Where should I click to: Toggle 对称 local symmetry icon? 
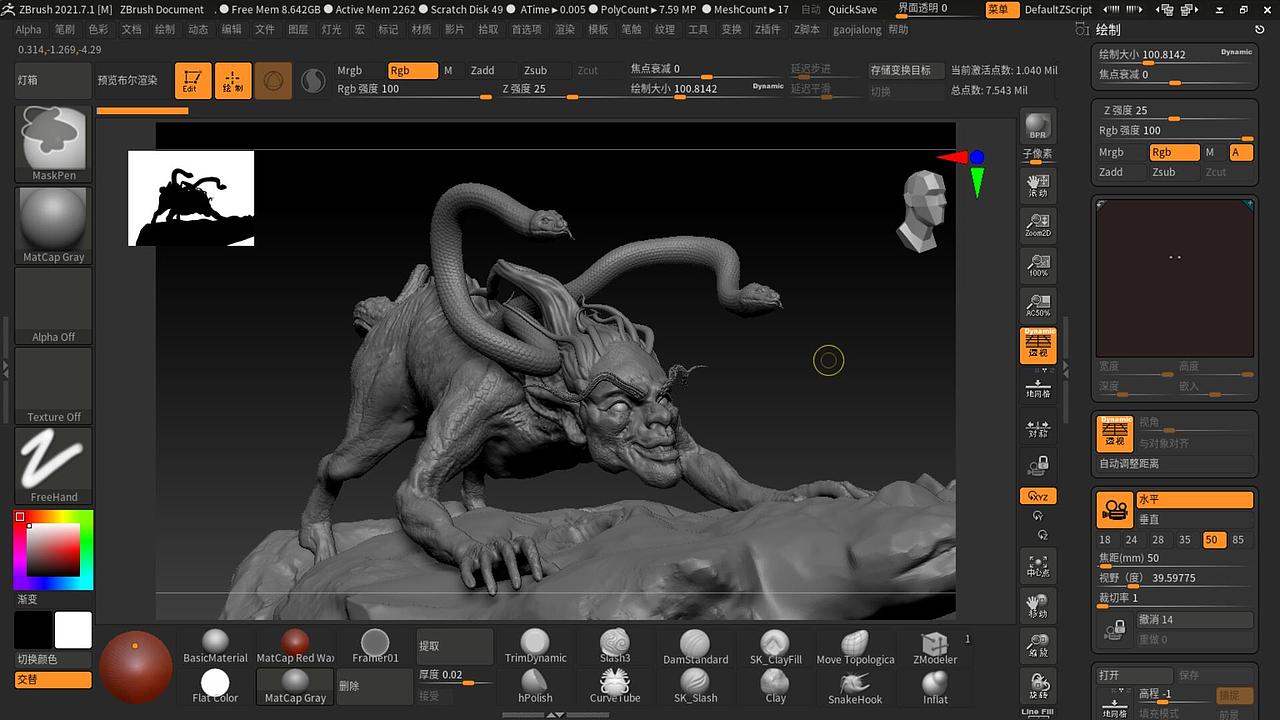coord(1038,425)
